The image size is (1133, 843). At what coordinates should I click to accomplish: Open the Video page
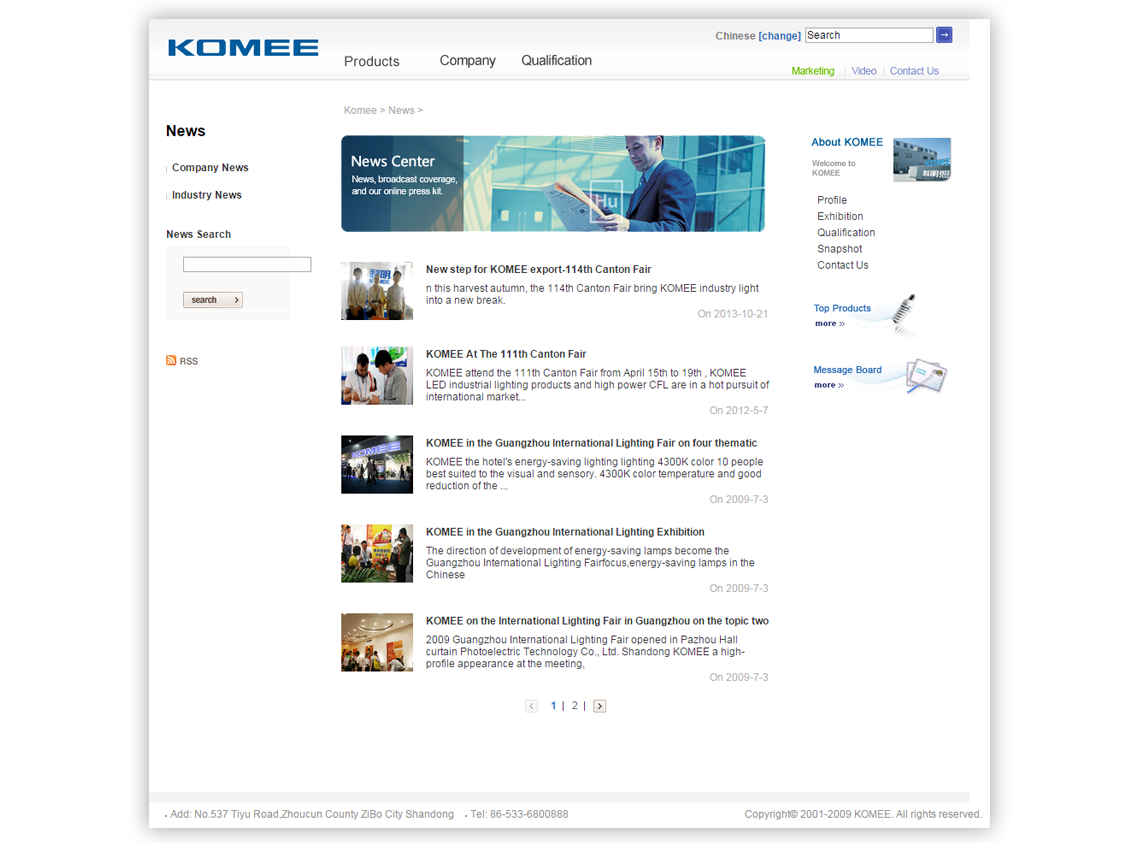point(863,71)
